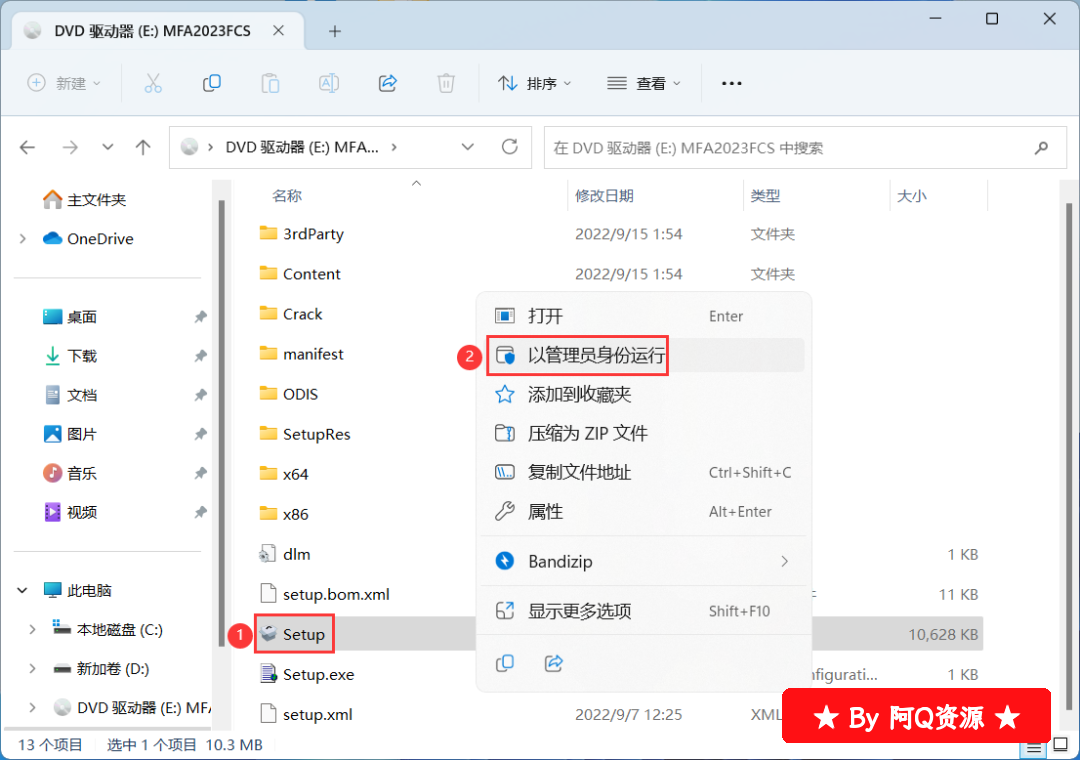The image size is (1080, 760).
Task: Select 此电脑 in the navigation pane
Action: tap(77, 590)
